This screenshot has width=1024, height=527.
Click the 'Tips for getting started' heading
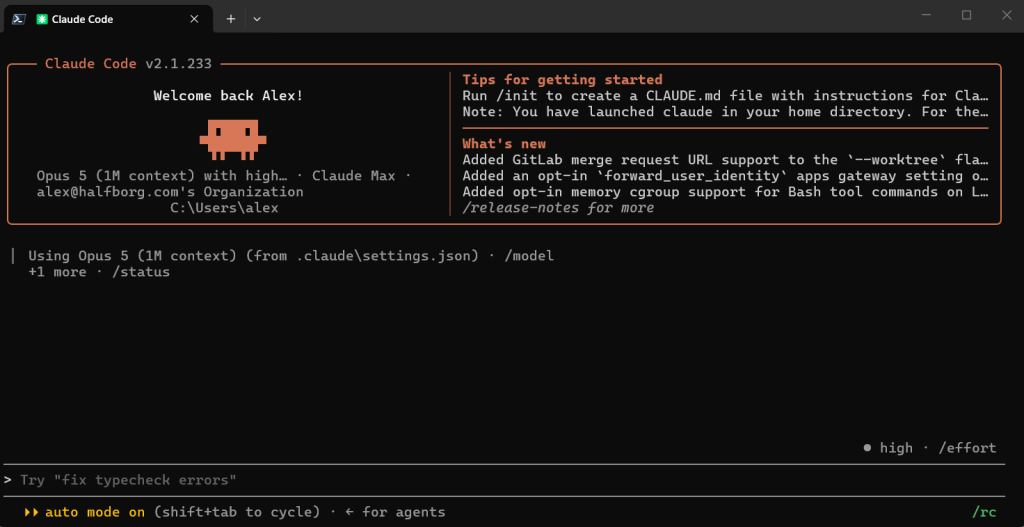[562, 80]
